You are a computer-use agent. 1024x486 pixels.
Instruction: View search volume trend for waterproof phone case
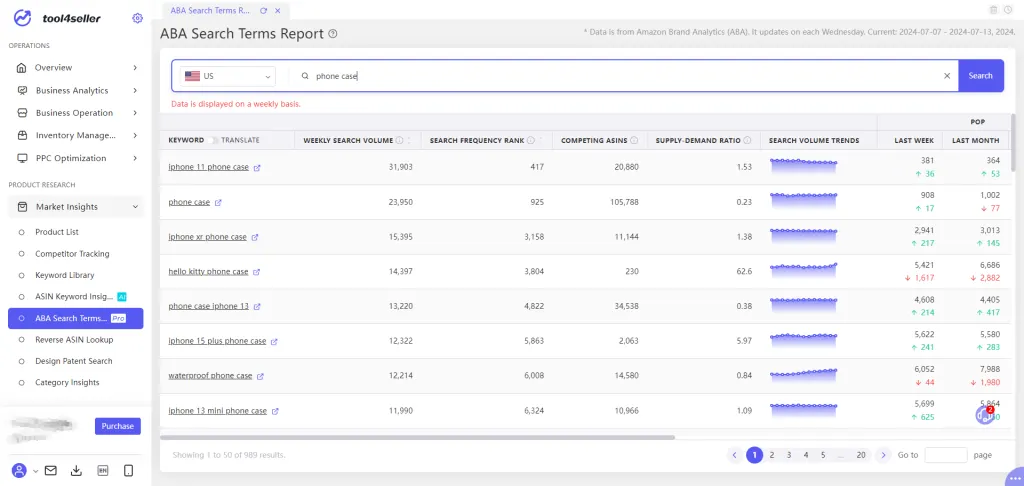(803, 376)
